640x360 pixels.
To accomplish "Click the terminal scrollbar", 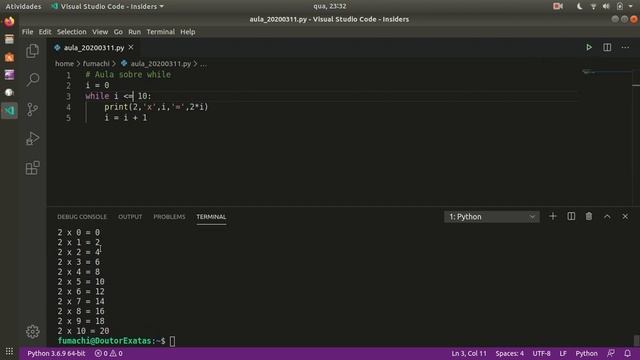I will pos(636,340).
